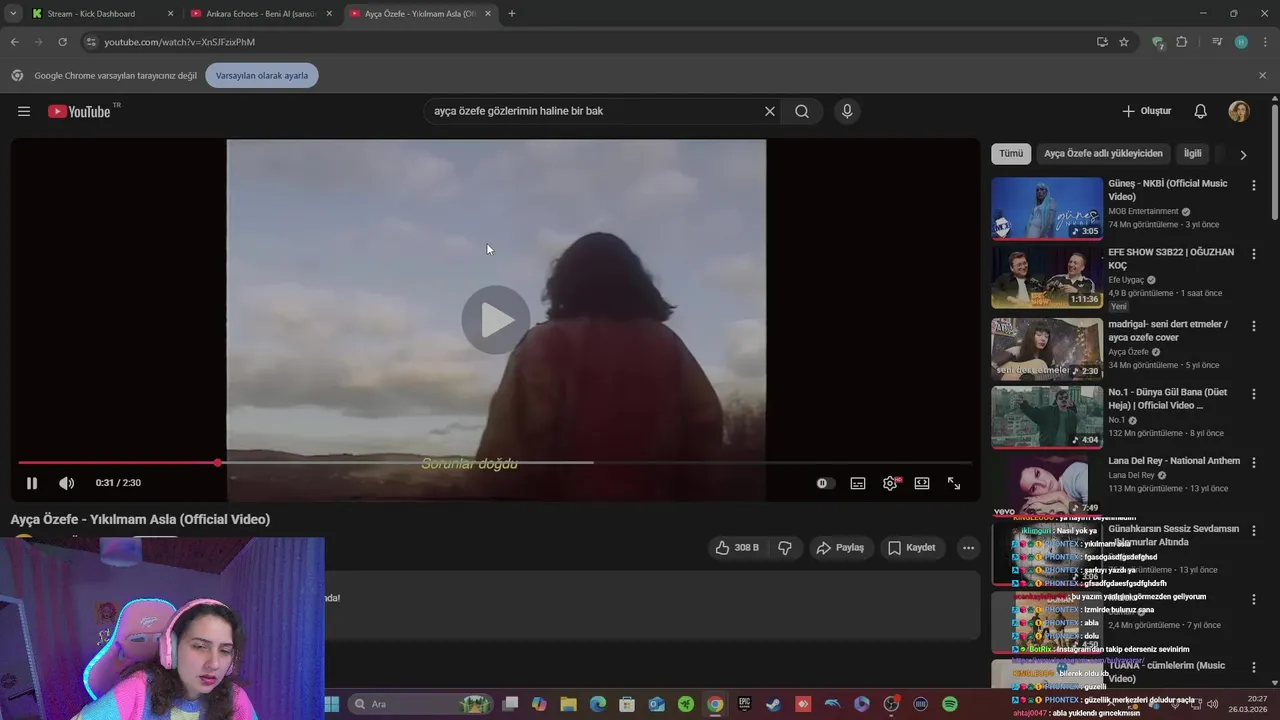Reload the page

62,42
